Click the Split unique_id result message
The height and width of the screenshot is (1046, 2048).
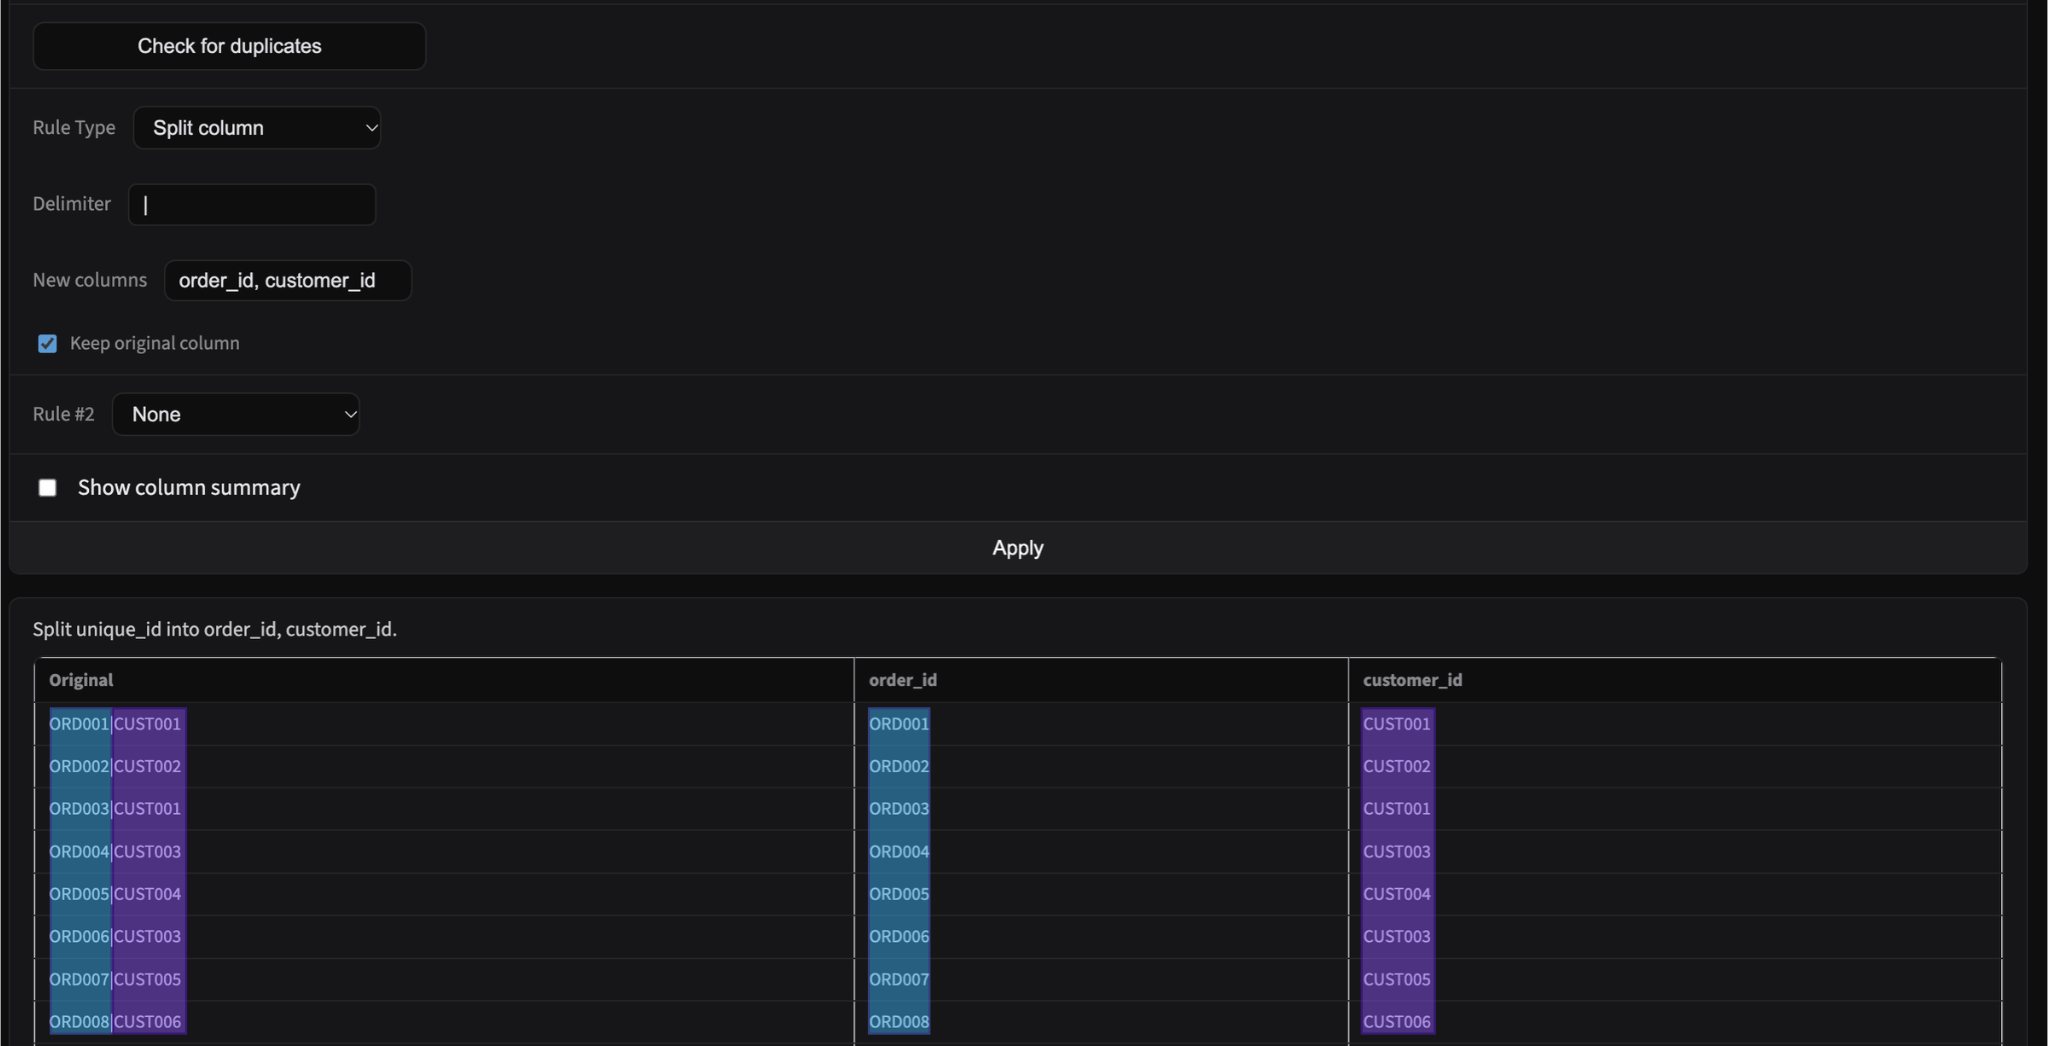point(215,629)
